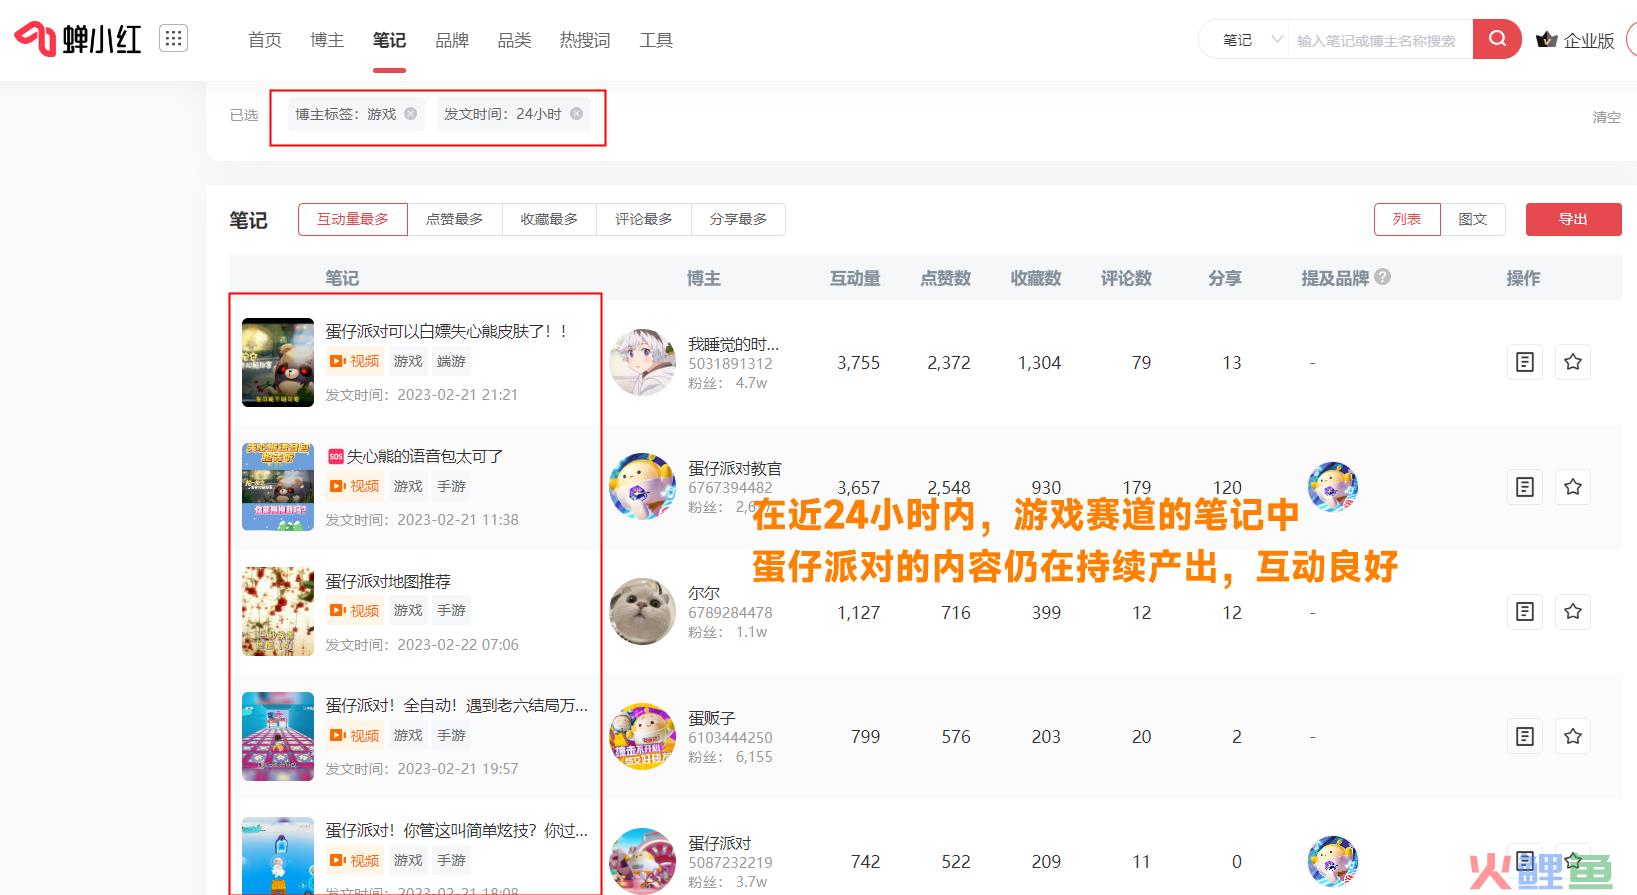The image size is (1637, 895).
Task: Click the brand logo in 蛋仔派对 row
Action: pos(1333,861)
